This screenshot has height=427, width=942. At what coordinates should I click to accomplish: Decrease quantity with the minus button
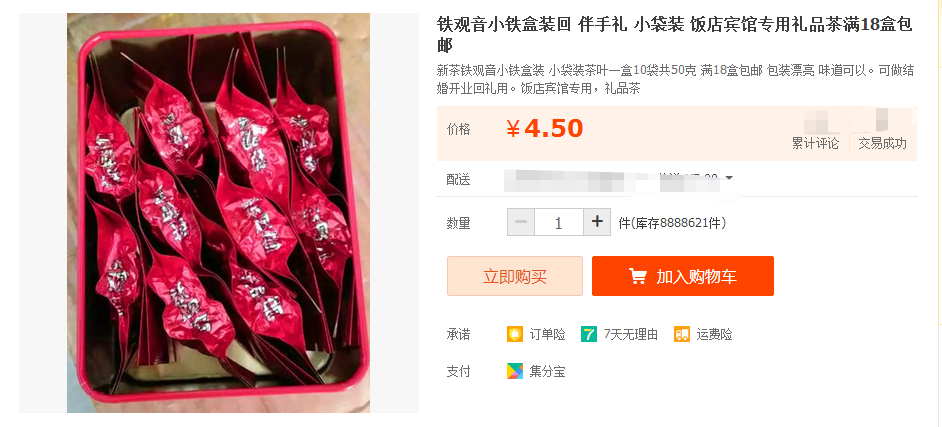point(521,222)
